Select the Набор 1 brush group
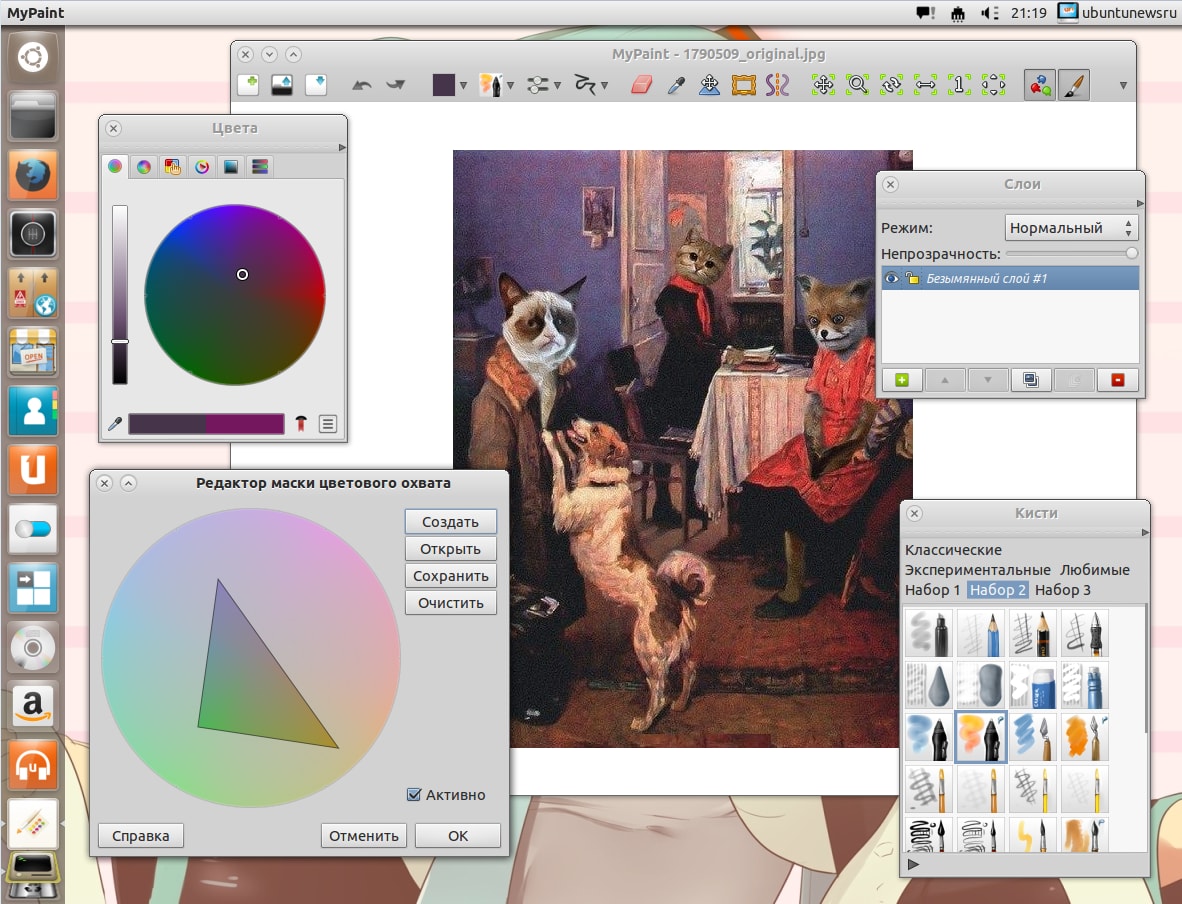1182x904 pixels. click(x=932, y=590)
